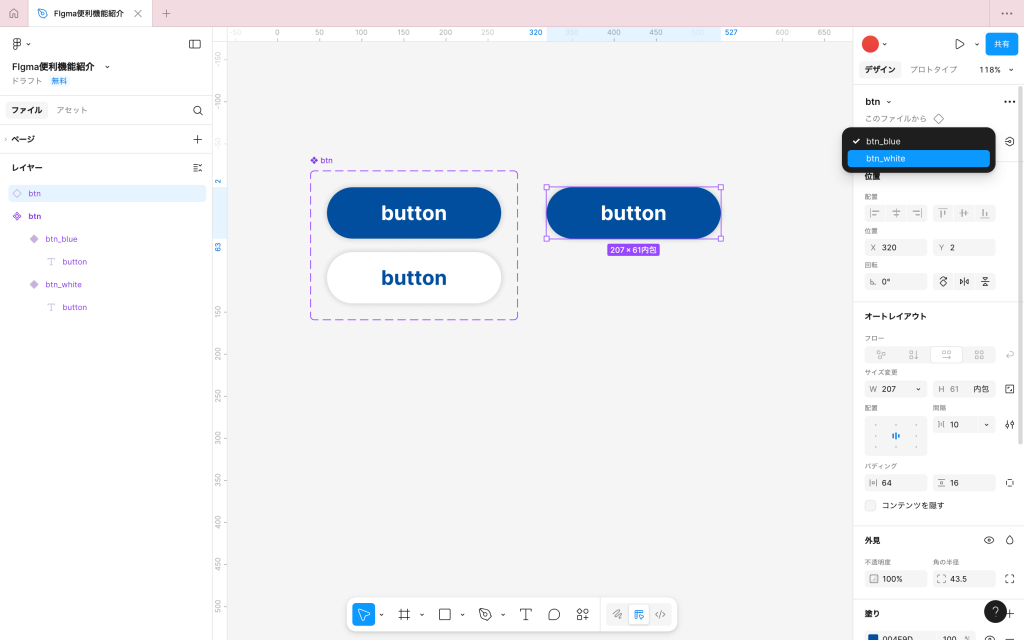This screenshot has height=640, width=1024.
Task: Add a new page with plus button
Action: pos(197,139)
